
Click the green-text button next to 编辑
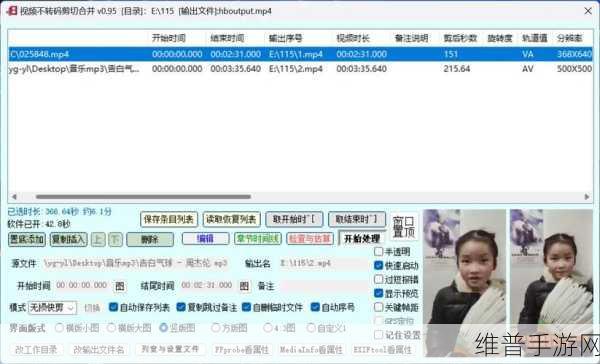point(258,239)
